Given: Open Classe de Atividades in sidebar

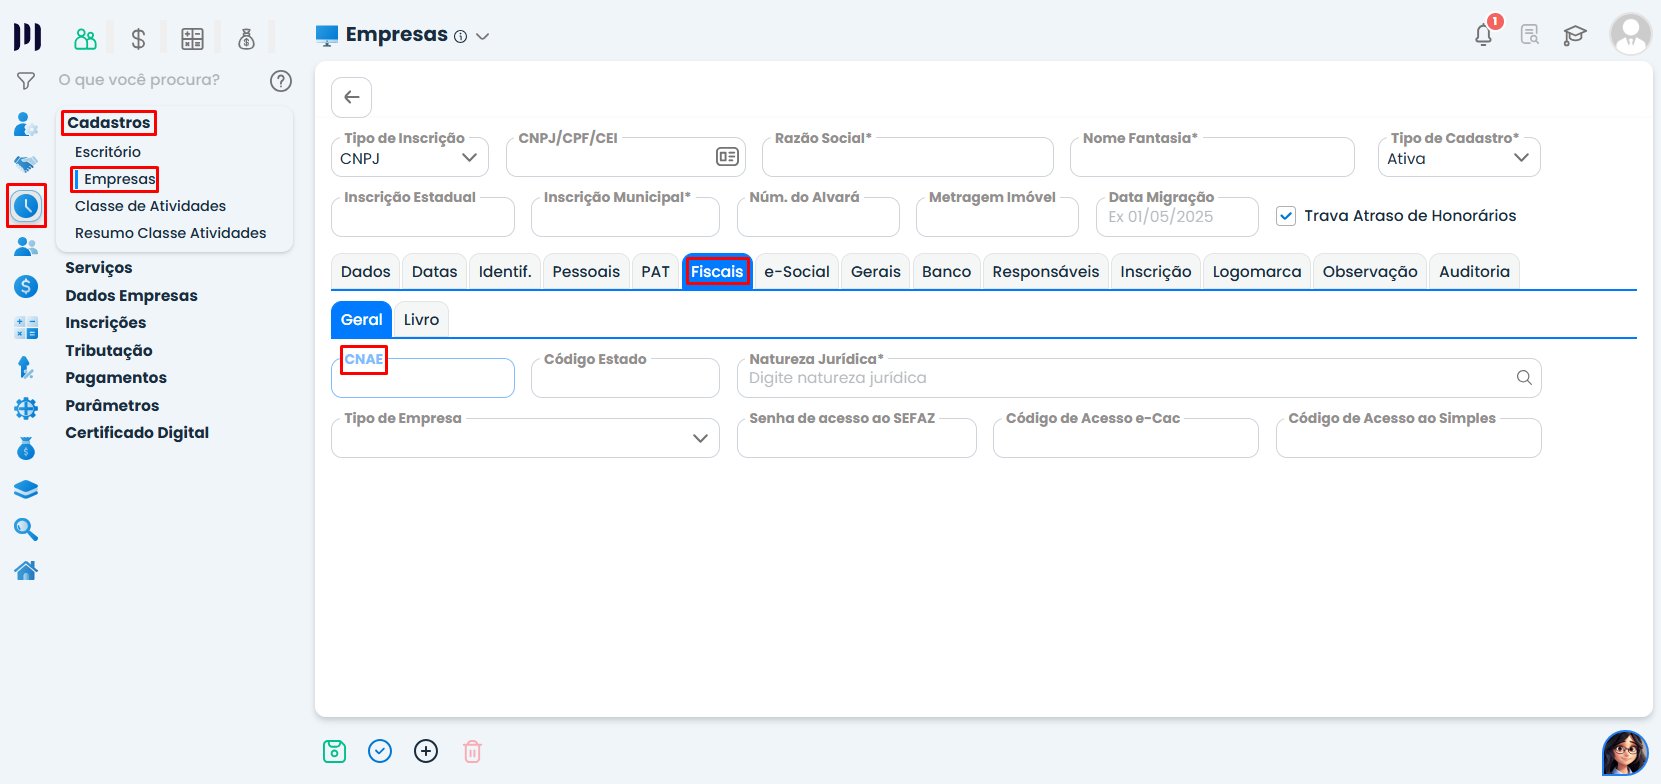Looking at the screenshot, I should tap(150, 206).
